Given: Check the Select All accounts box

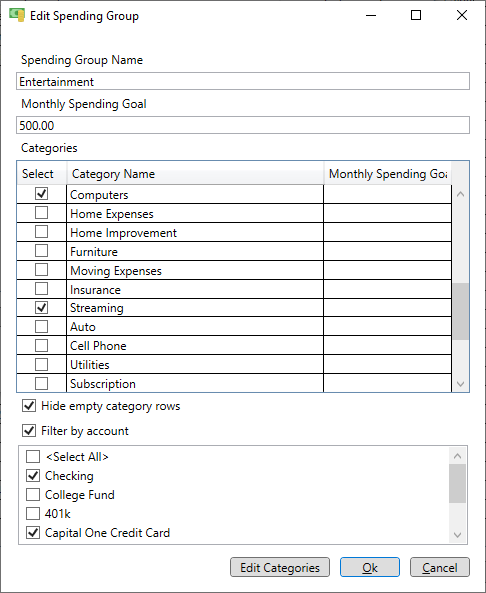Looking at the screenshot, I should pos(33,456).
